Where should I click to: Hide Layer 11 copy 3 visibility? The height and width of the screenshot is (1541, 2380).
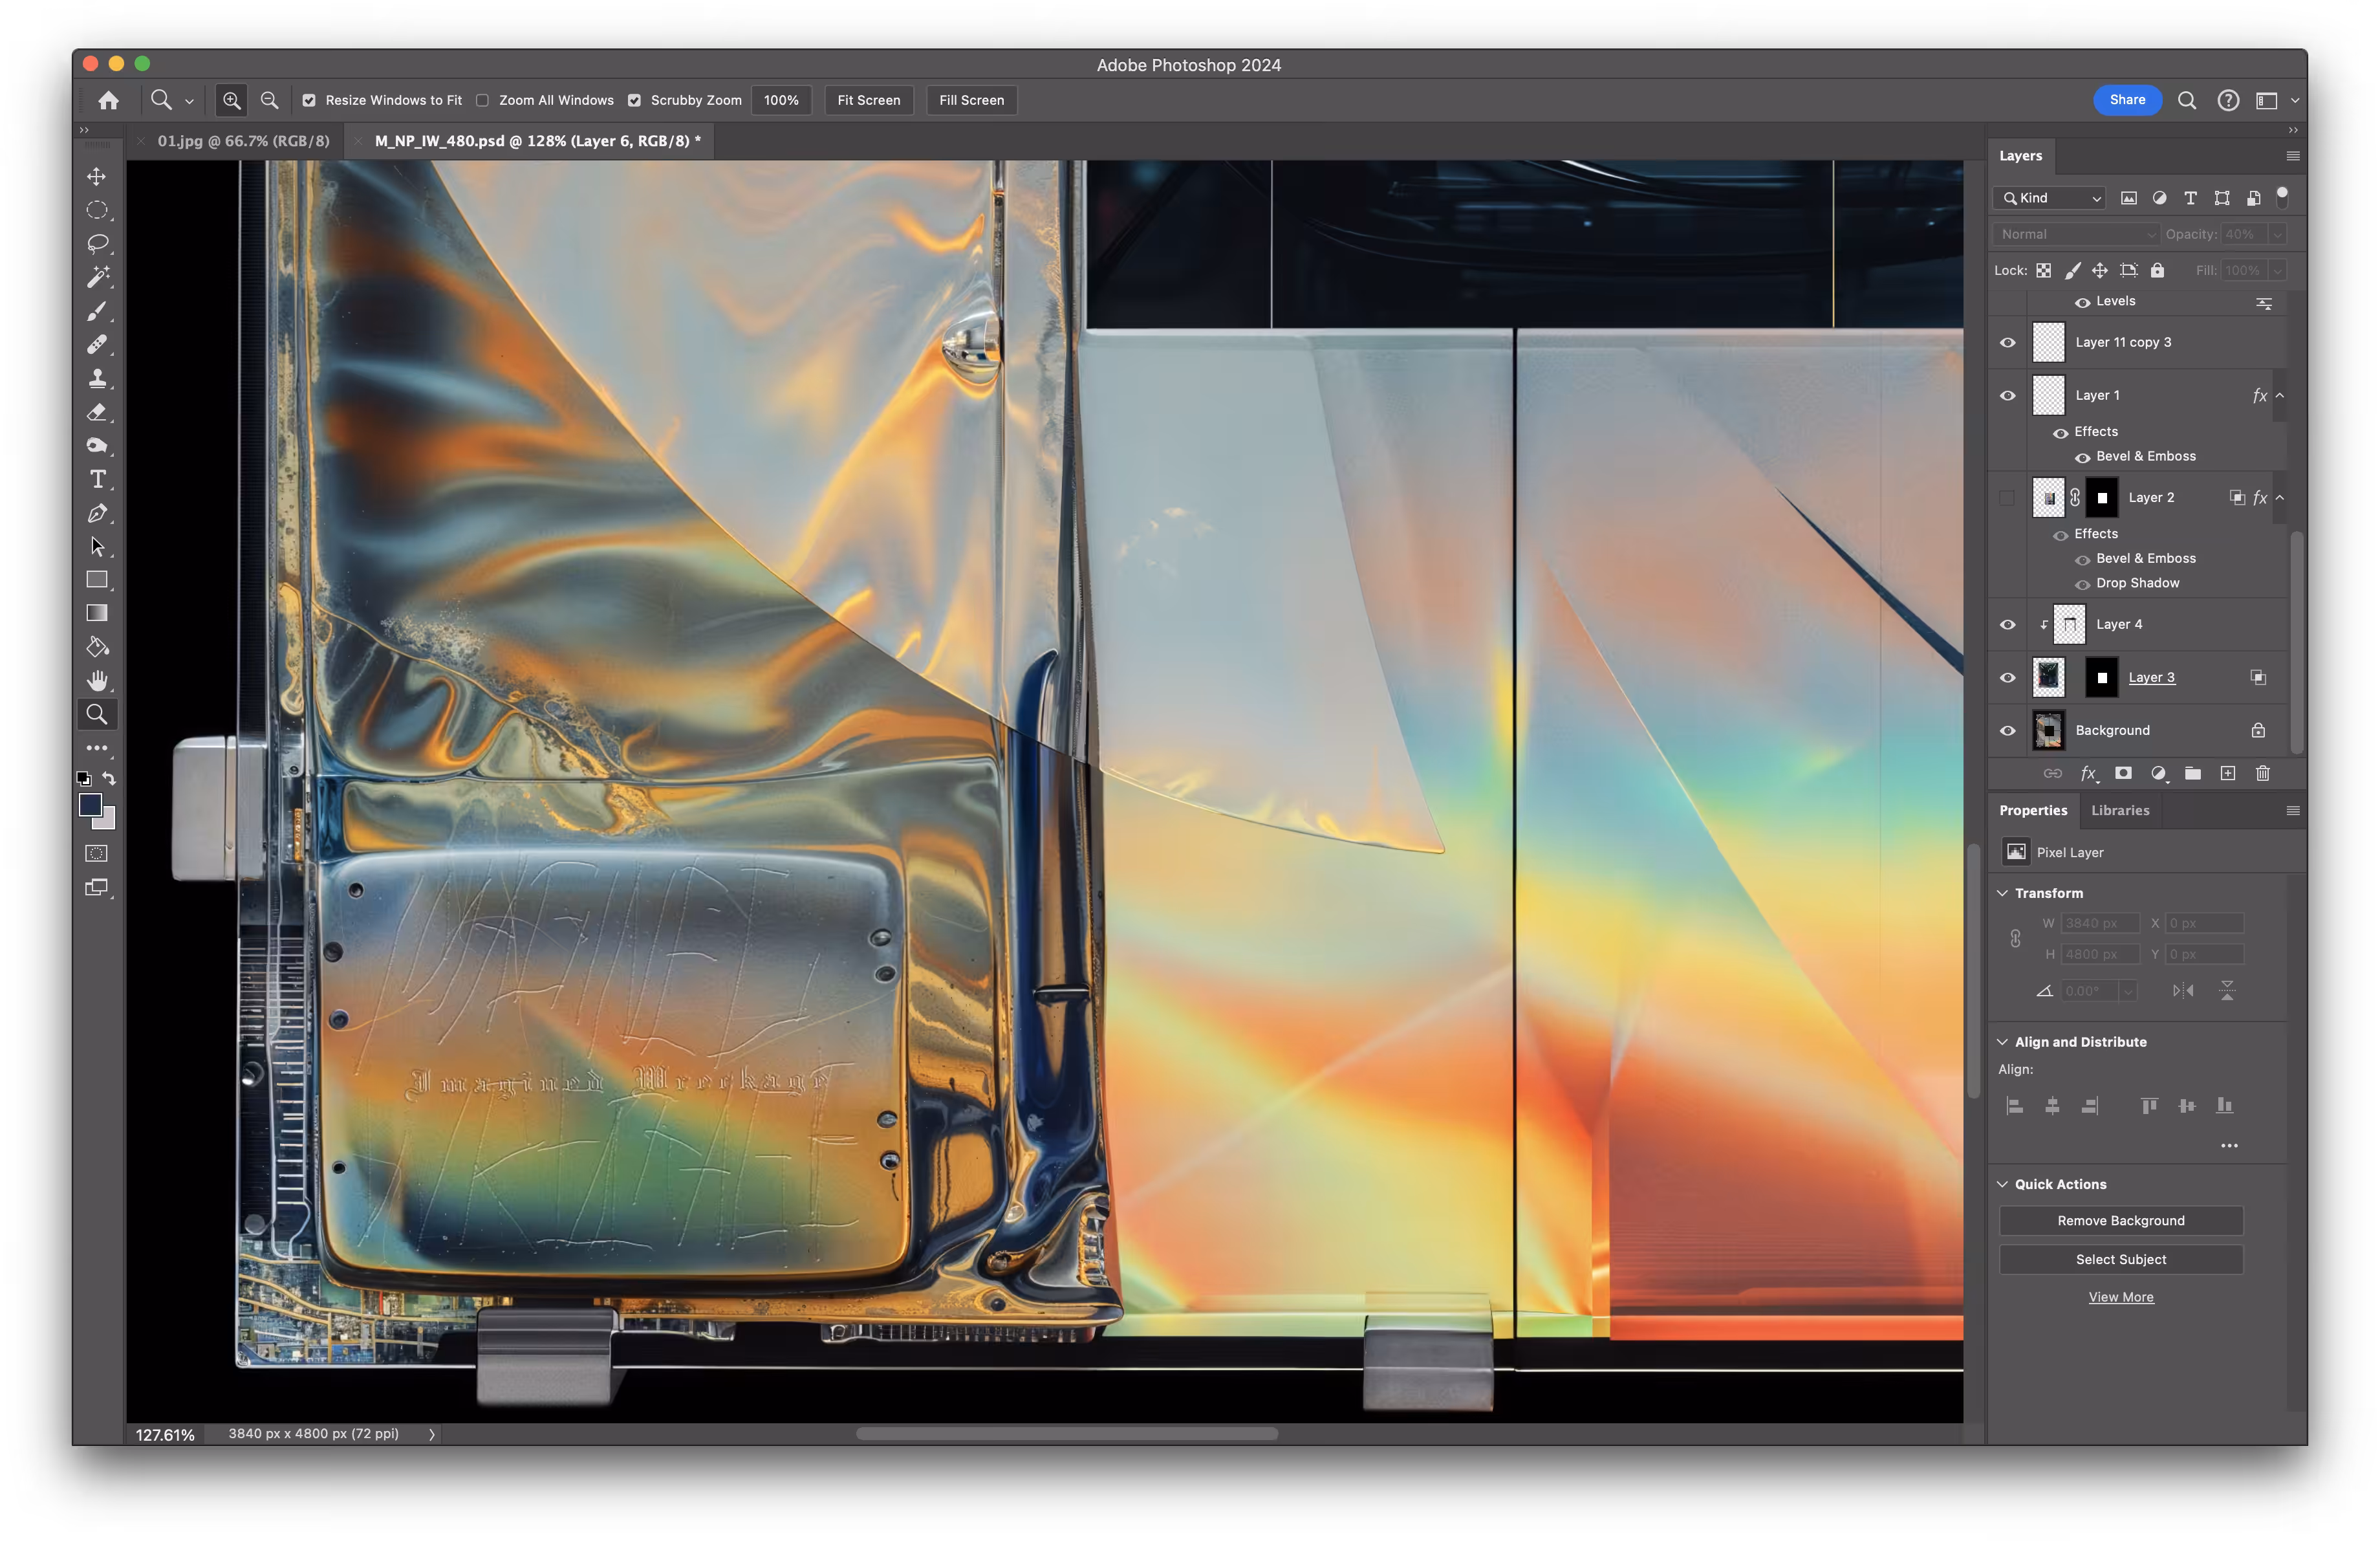(2007, 342)
